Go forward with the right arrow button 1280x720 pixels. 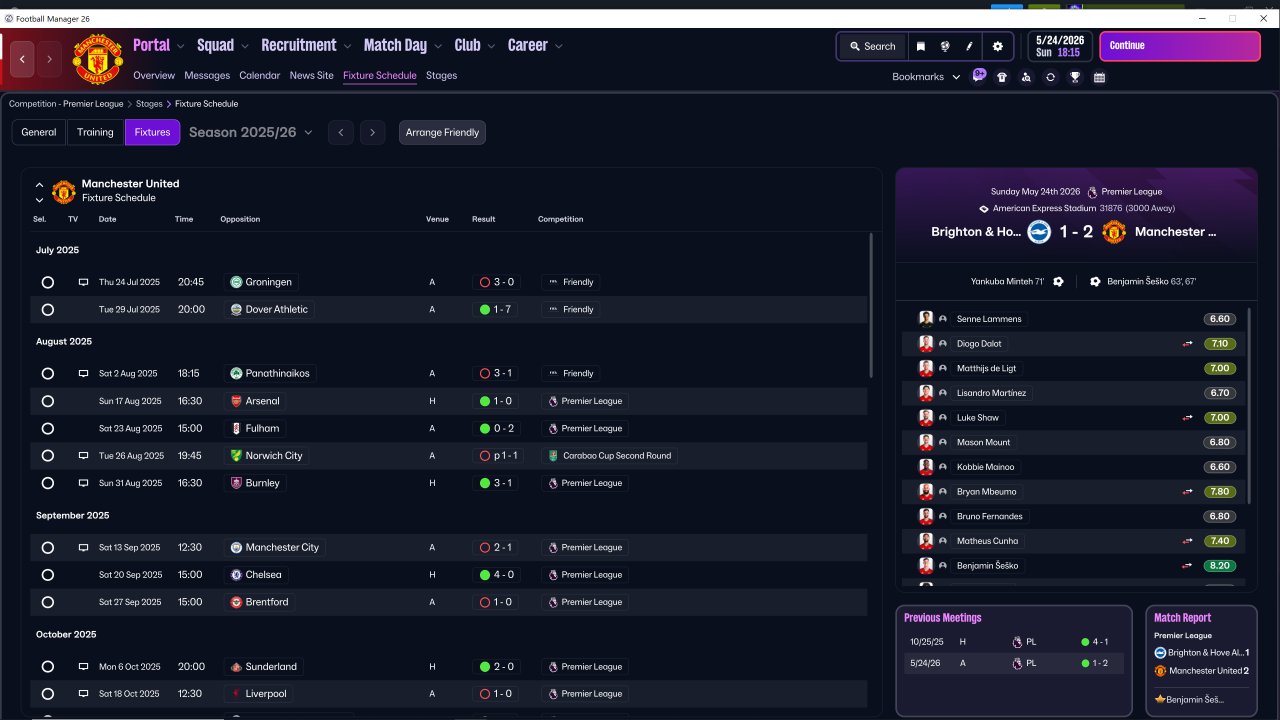coord(49,60)
